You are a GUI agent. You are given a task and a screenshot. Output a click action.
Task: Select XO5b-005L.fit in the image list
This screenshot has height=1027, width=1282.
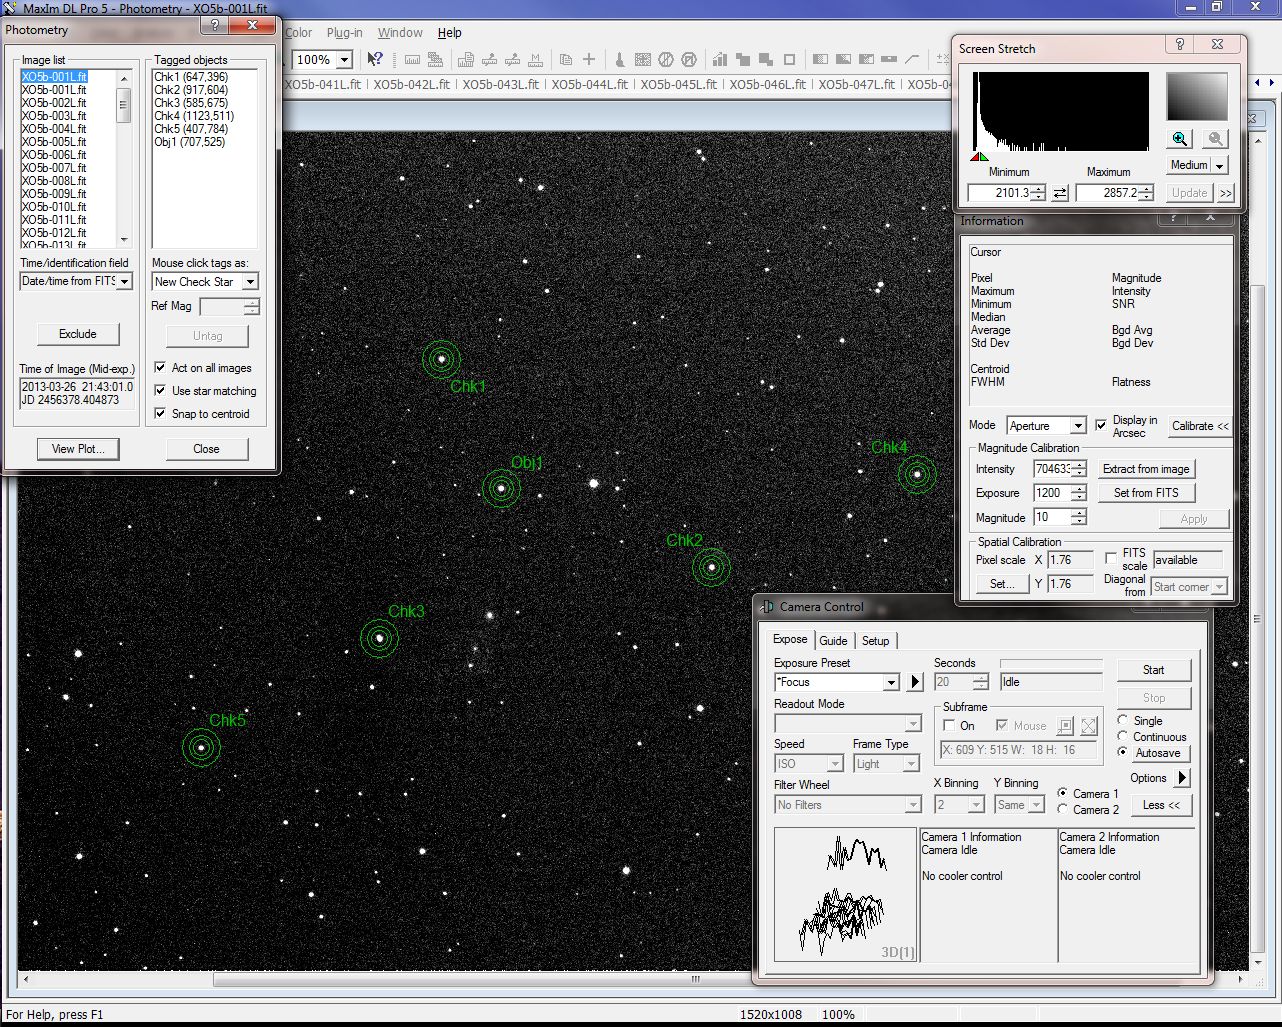tap(54, 142)
